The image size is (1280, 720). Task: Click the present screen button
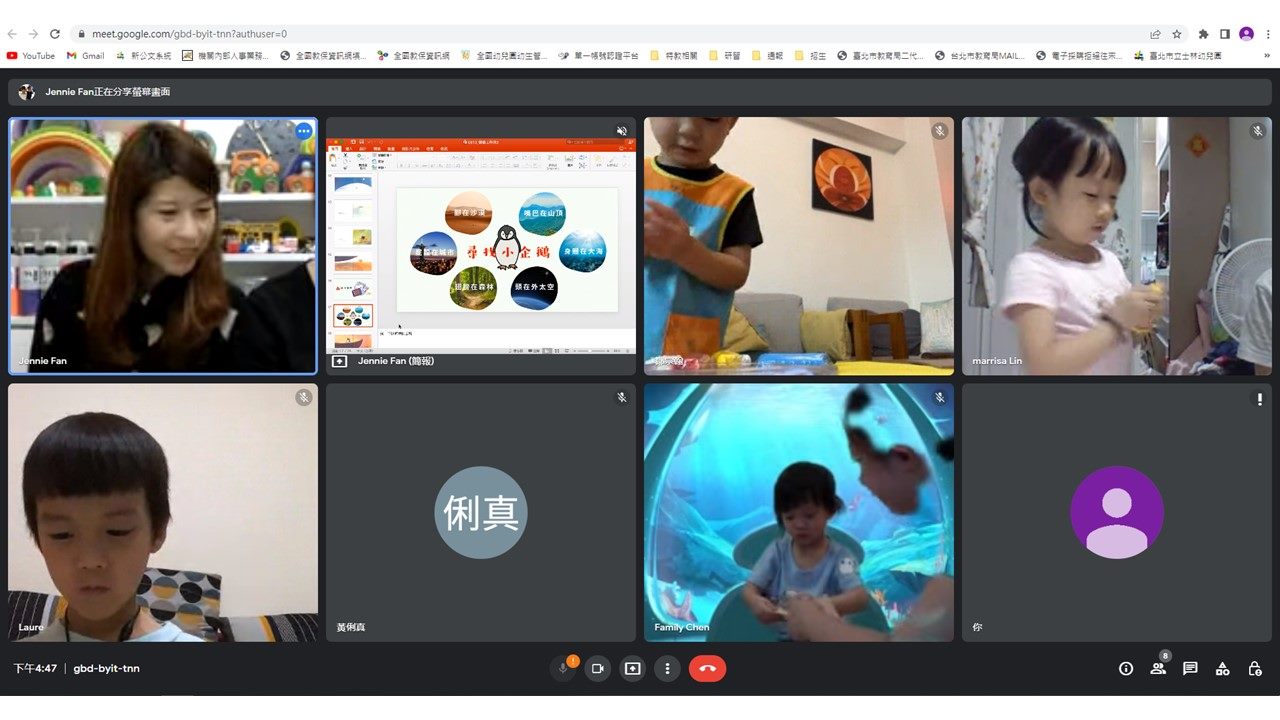tap(632, 669)
